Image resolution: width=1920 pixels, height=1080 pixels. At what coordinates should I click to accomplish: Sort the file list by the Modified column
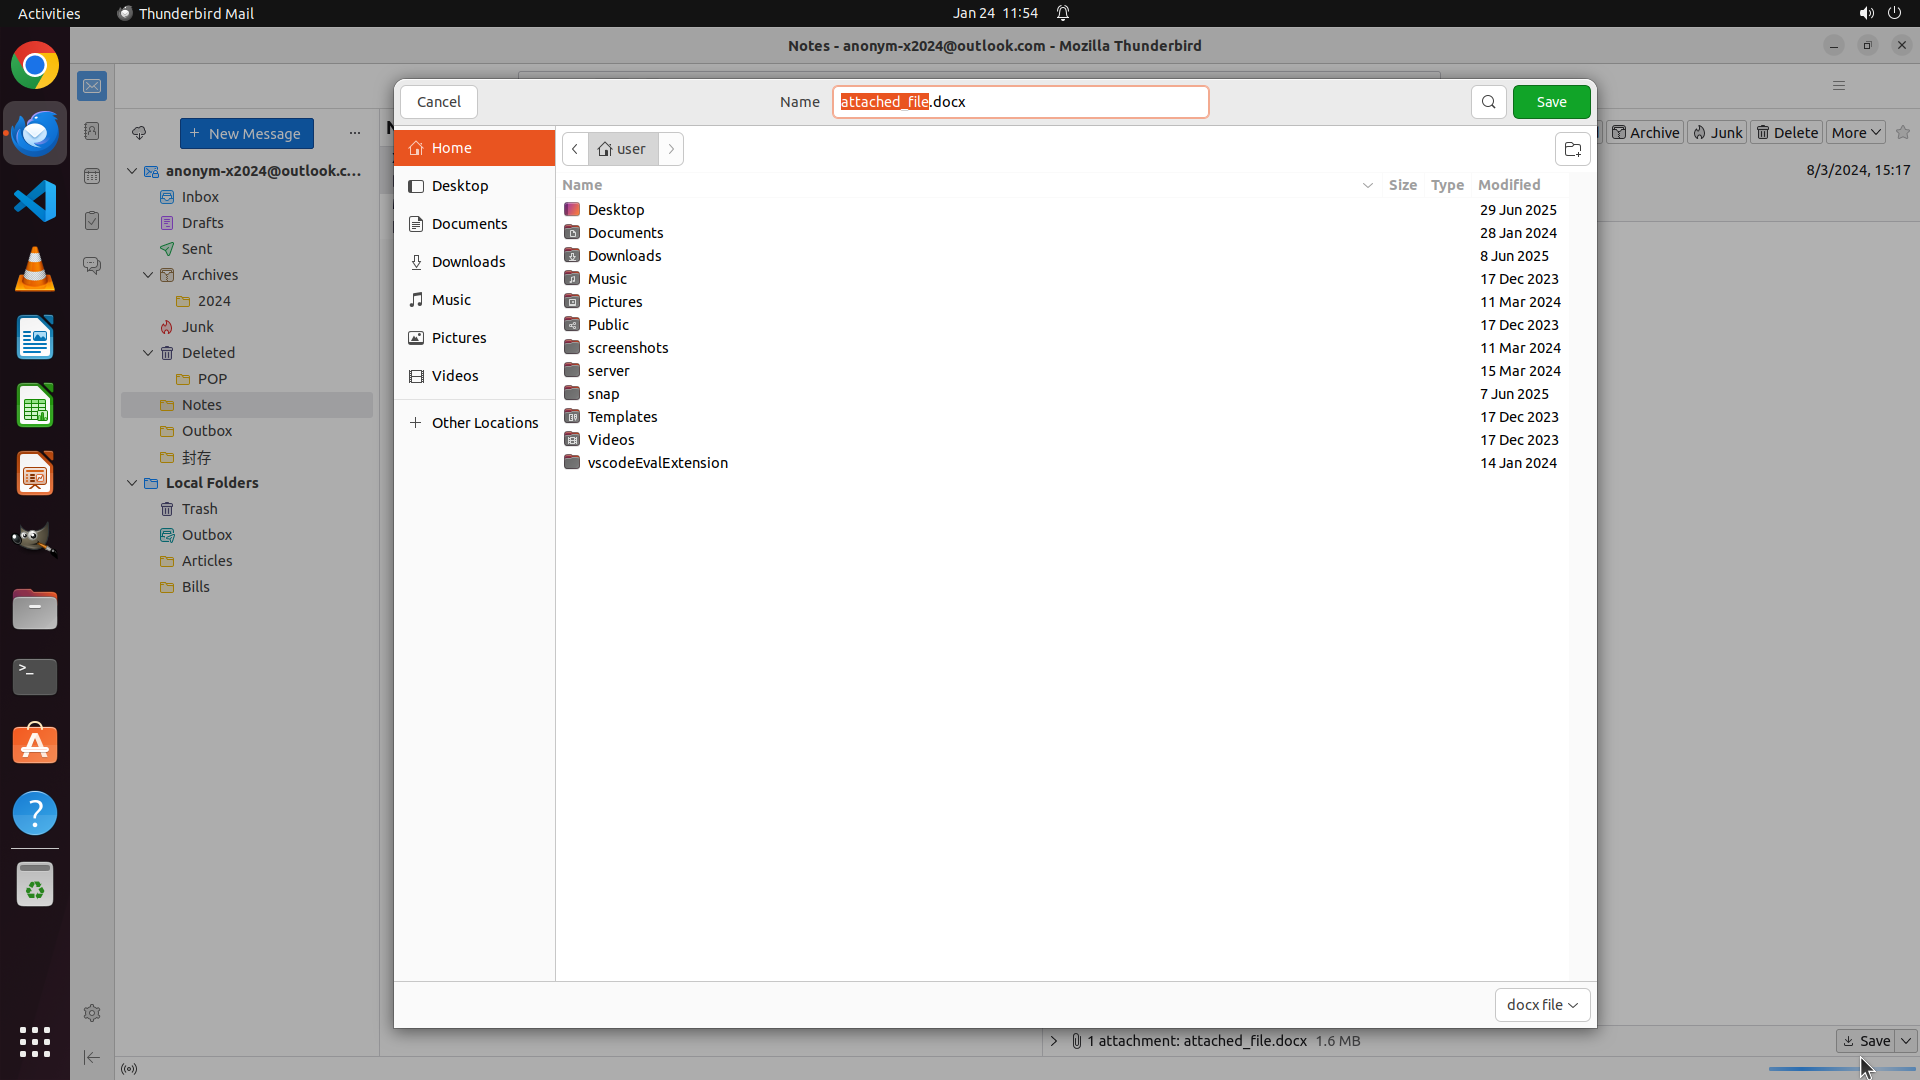[1508, 185]
